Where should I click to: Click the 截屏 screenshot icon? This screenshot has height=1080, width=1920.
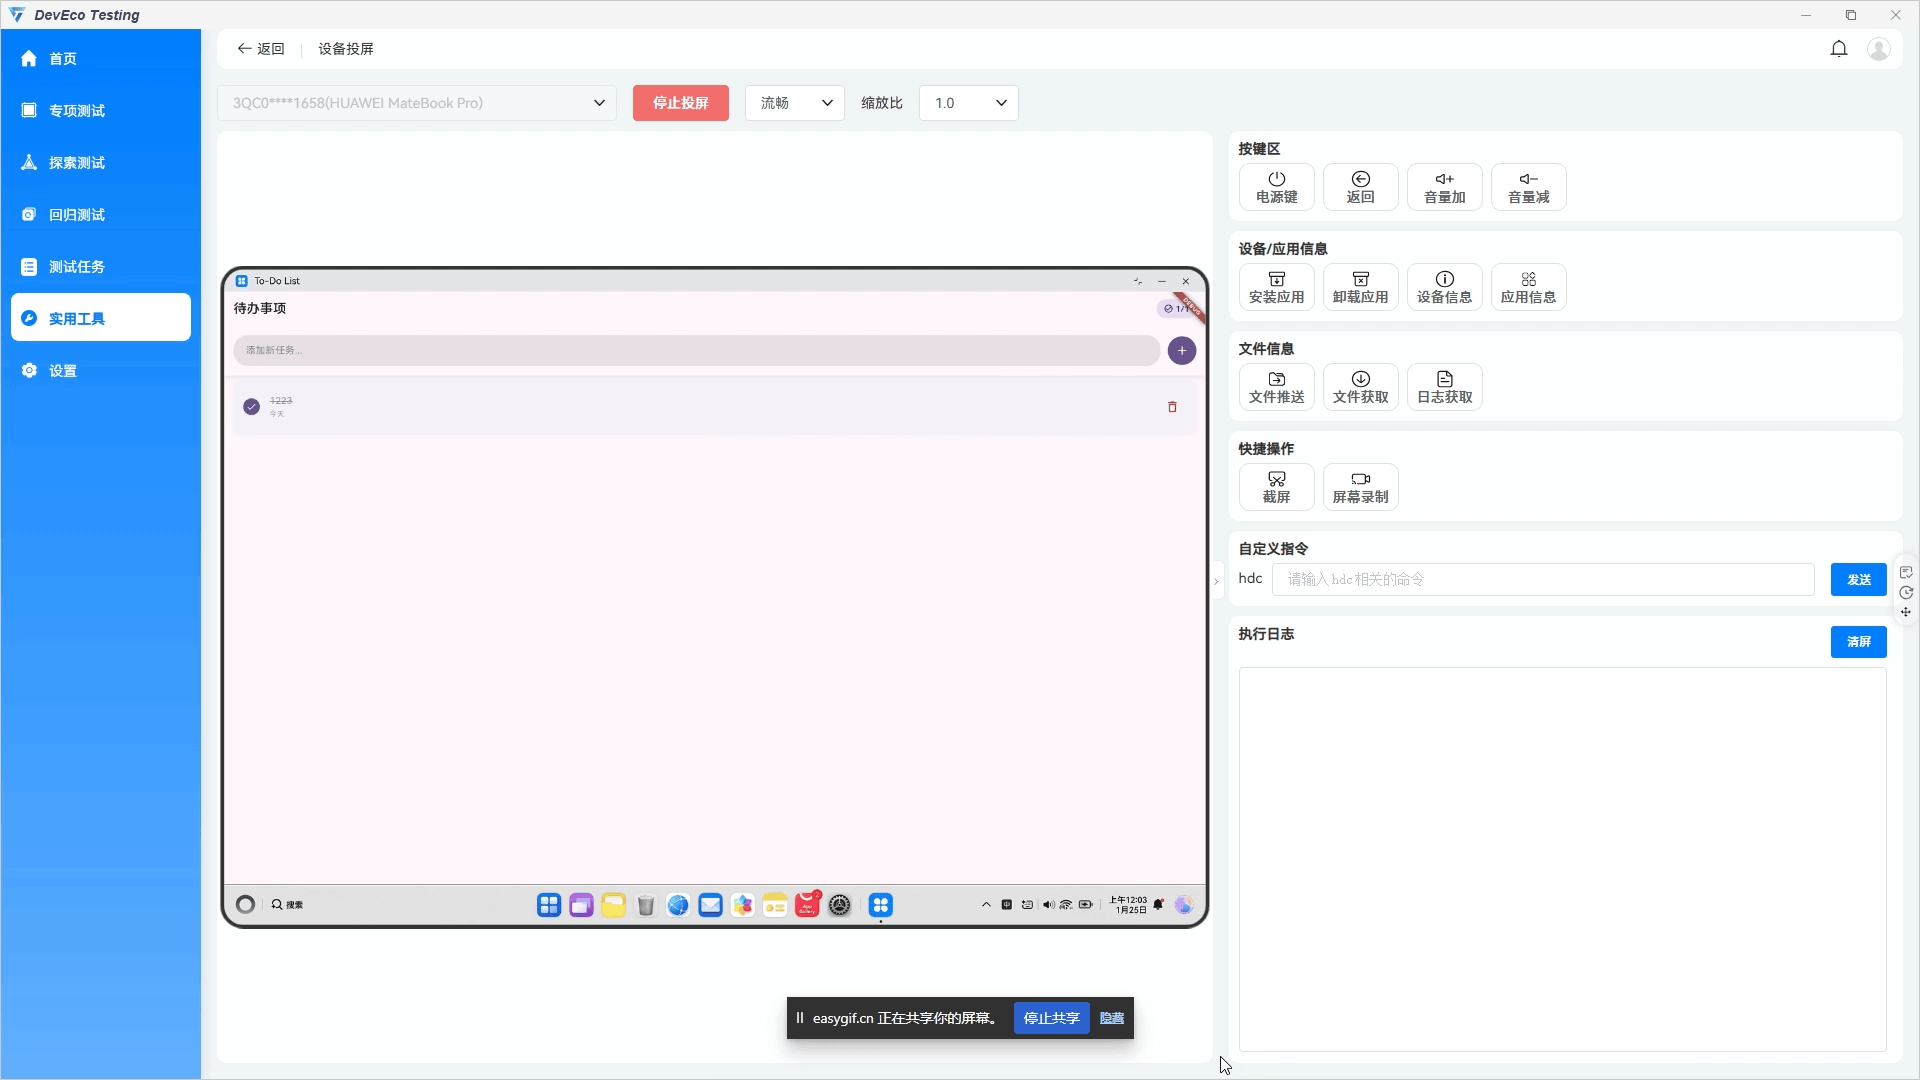pos(1276,487)
